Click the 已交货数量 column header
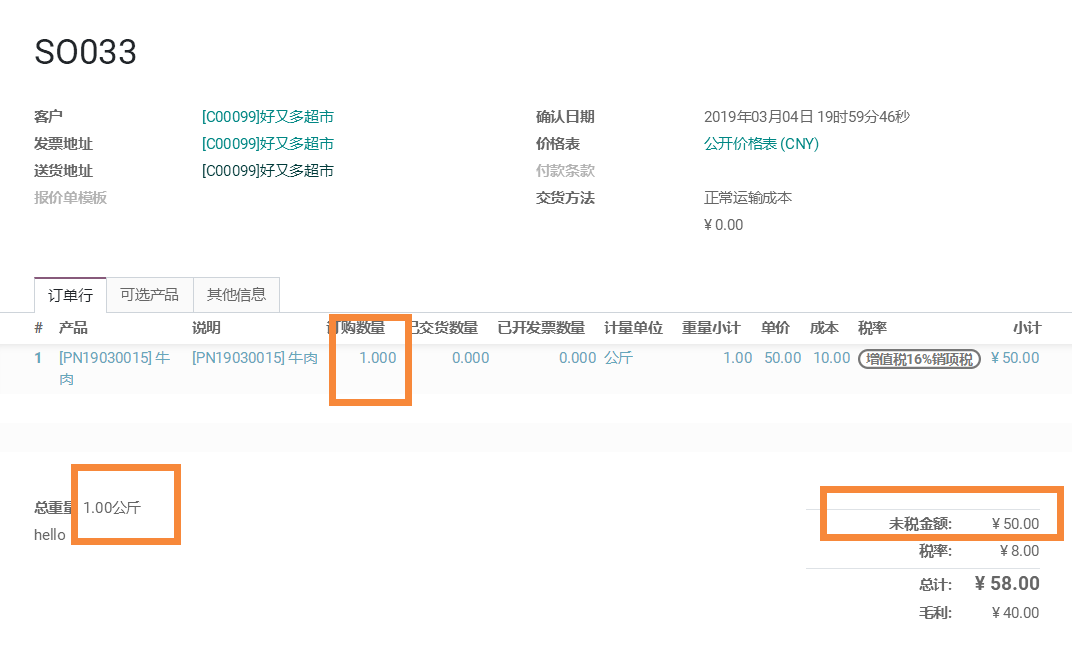Image resolution: width=1072 pixels, height=646 pixels. pyautogui.click(x=444, y=328)
